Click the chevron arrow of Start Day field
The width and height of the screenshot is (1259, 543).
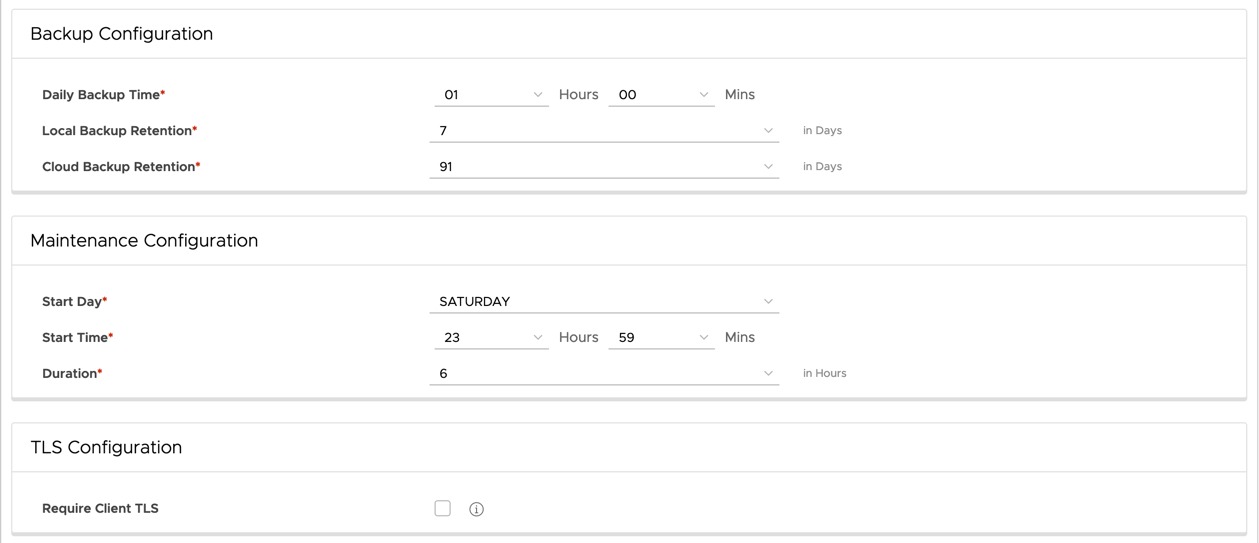[768, 301]
